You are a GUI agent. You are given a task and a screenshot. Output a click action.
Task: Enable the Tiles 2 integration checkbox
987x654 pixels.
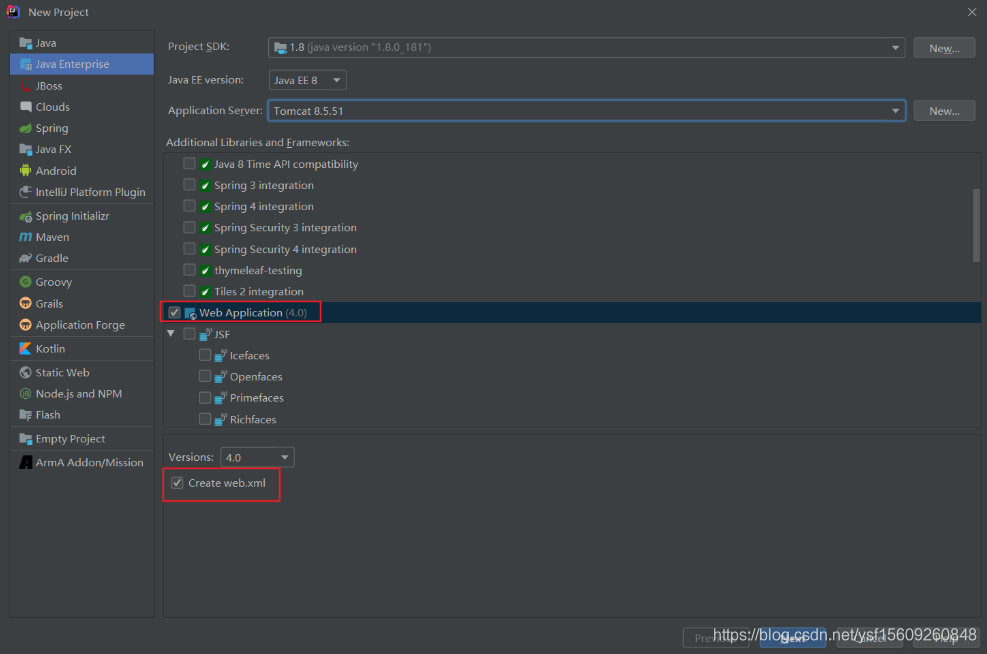[x=189, y=291]
